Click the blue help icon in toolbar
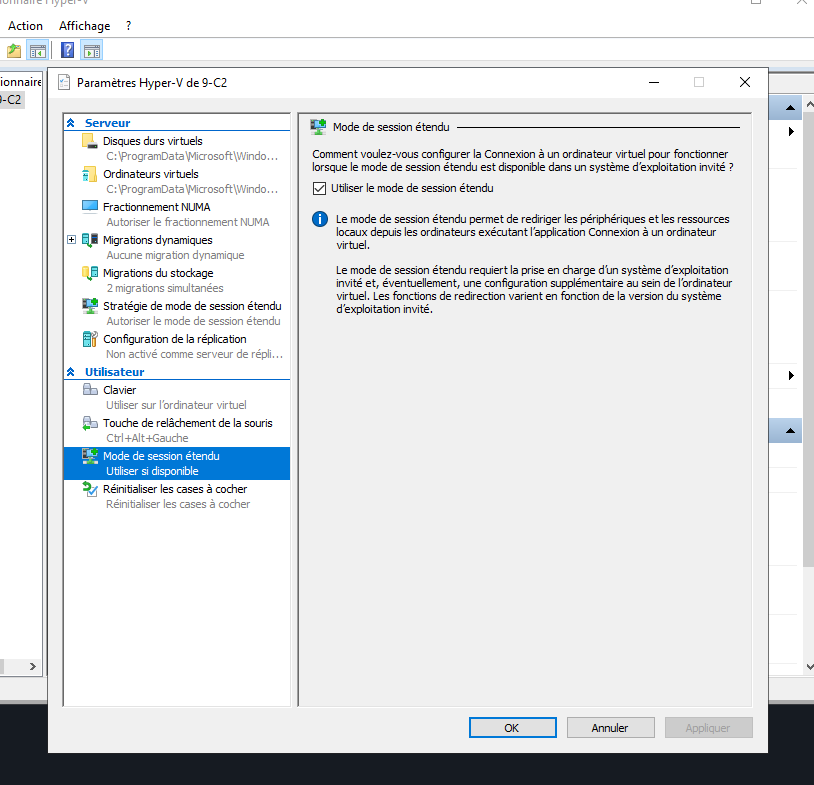Image resolution: width=814 pixels, height=785 pixels. point(68,50)
